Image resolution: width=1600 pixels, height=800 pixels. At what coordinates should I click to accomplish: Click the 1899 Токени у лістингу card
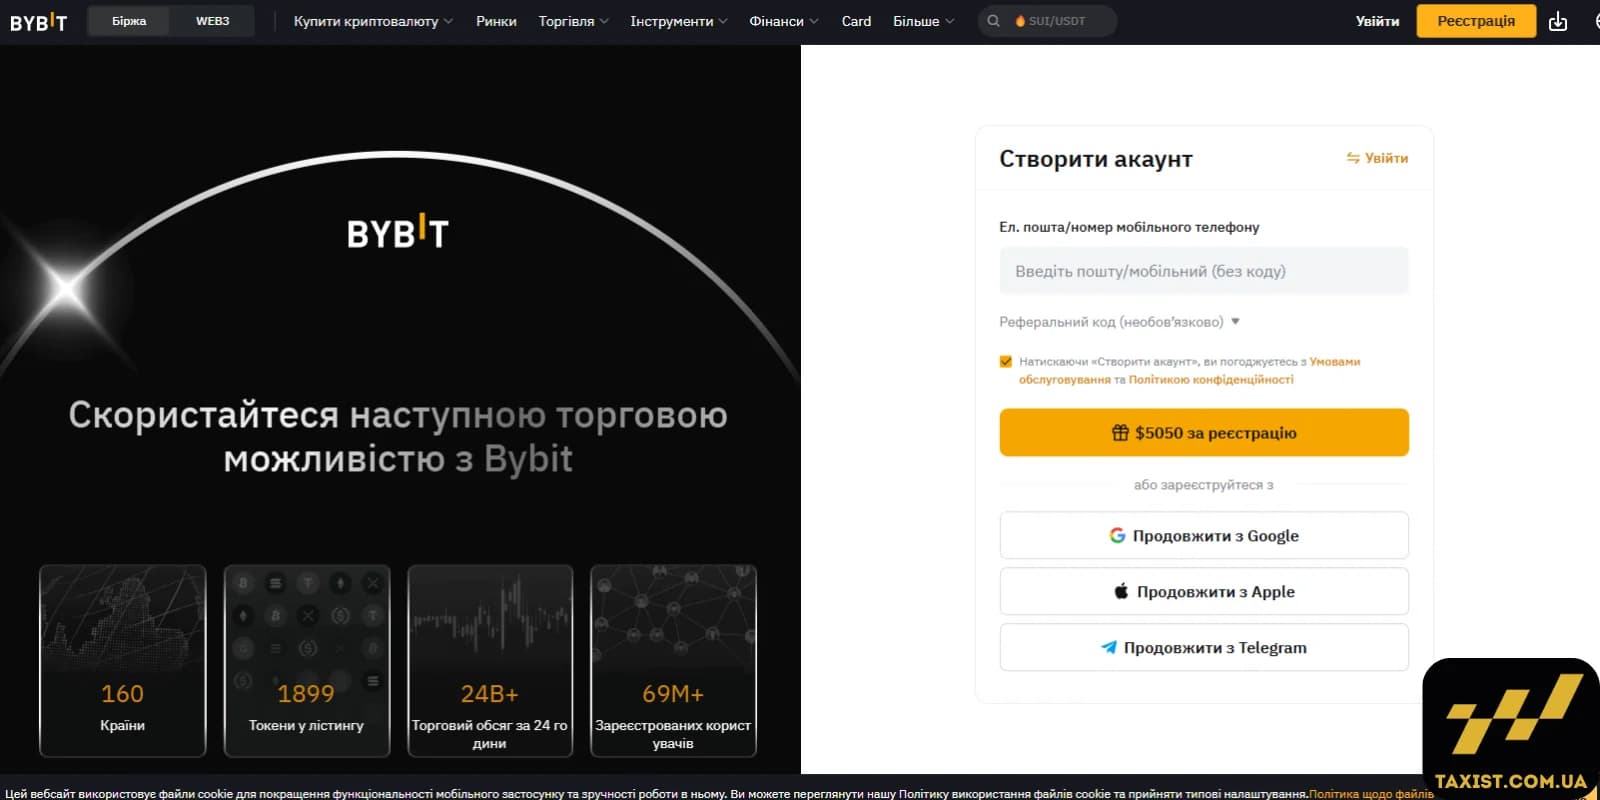(x=306, y=661)
